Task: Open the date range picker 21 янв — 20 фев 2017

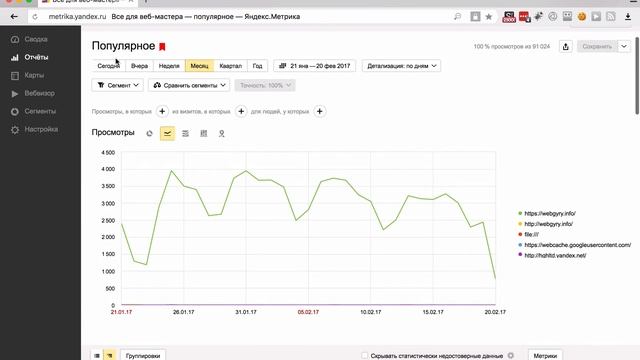Action: point(314,66)
